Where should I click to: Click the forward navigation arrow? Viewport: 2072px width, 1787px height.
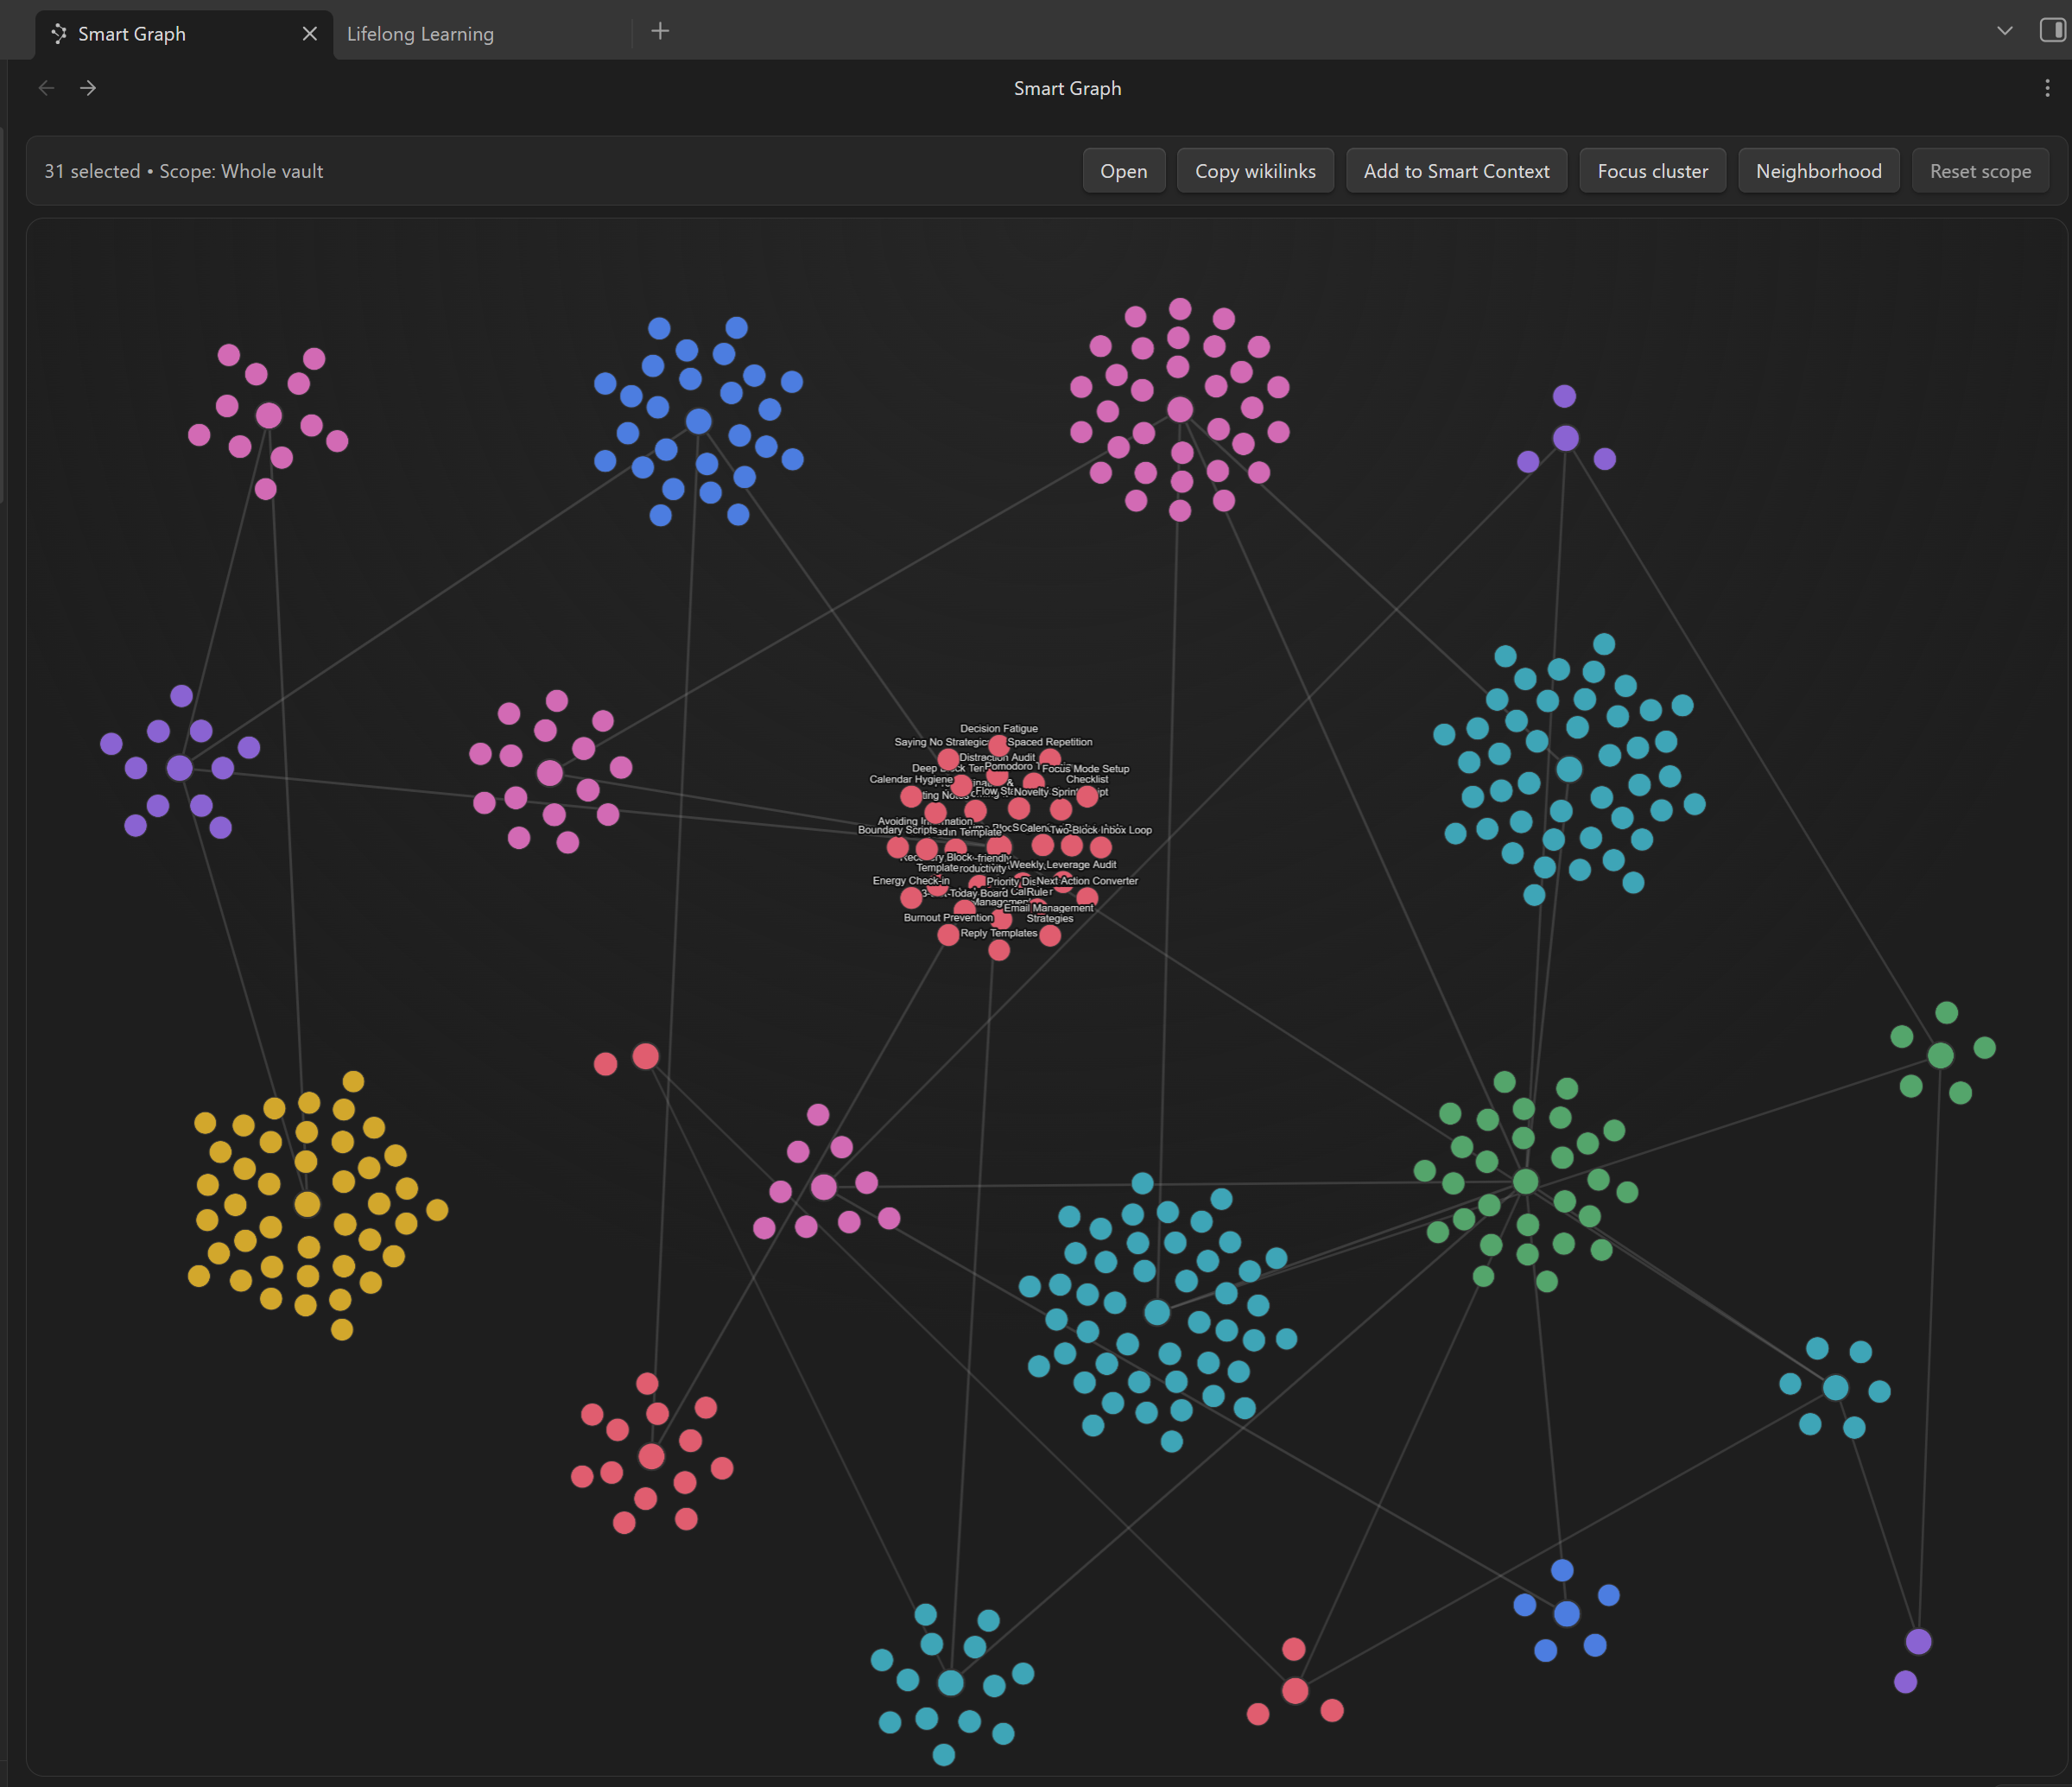point(88,88)
